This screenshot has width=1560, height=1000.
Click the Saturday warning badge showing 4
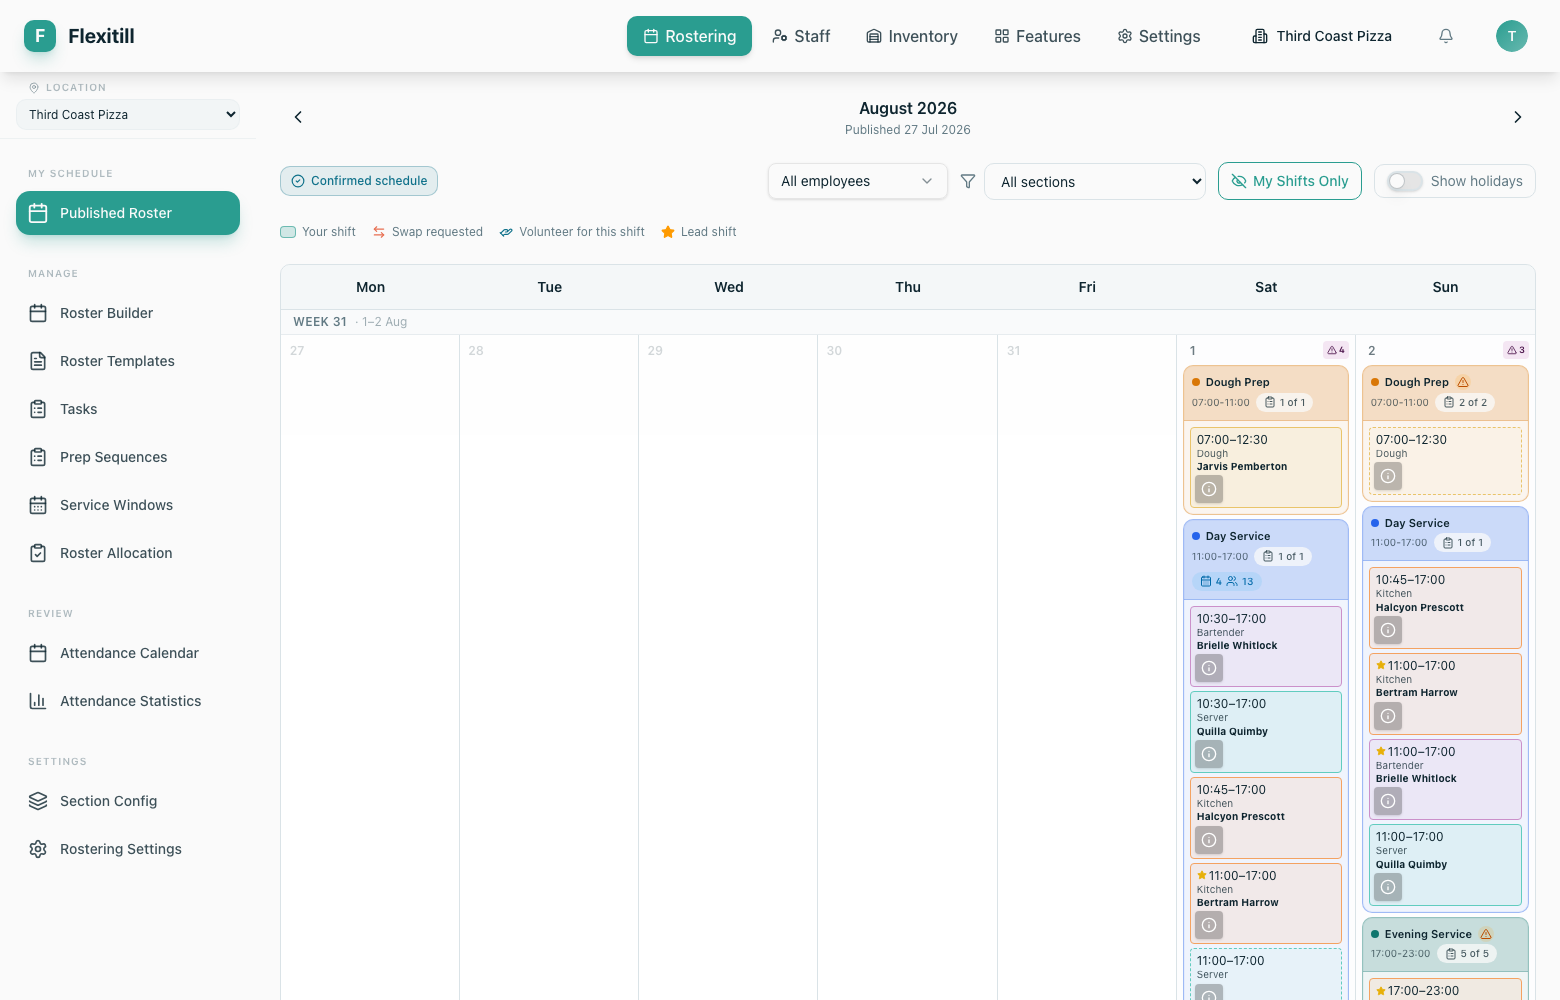click(1336, 350)
